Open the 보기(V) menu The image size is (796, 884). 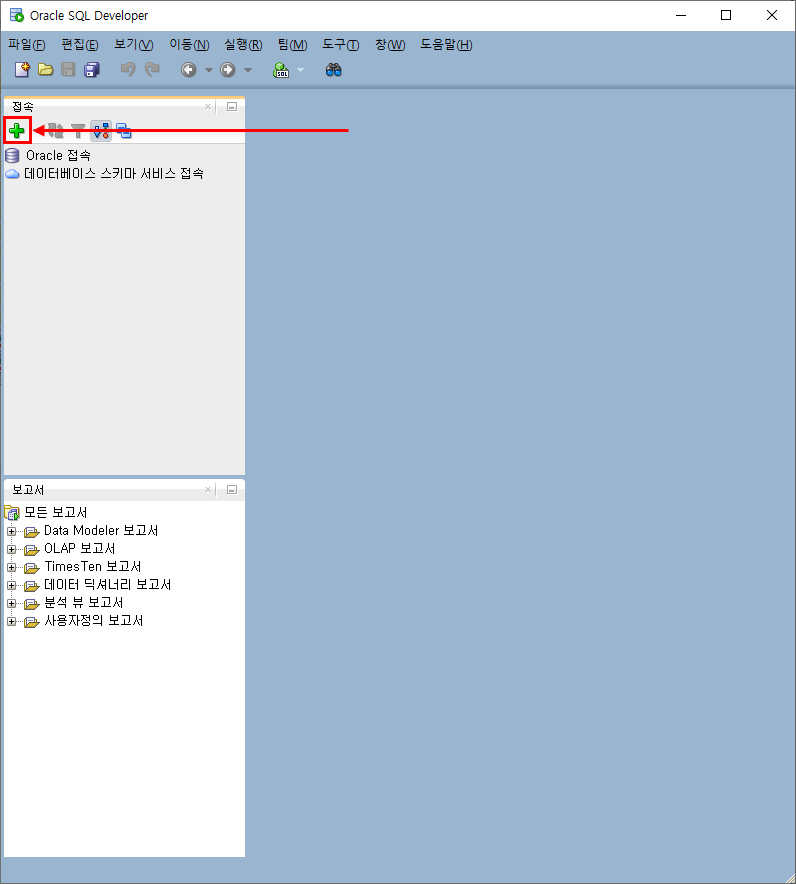click(x=134, y=45)
